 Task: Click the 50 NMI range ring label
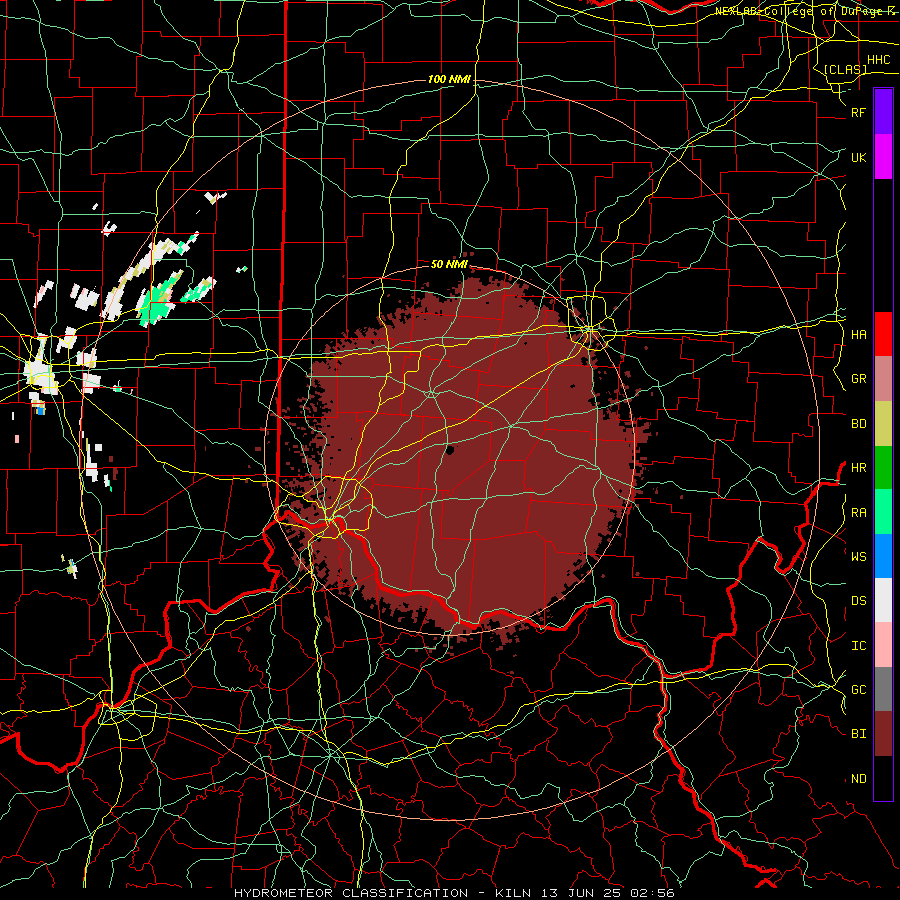click(x=449, y=264)
